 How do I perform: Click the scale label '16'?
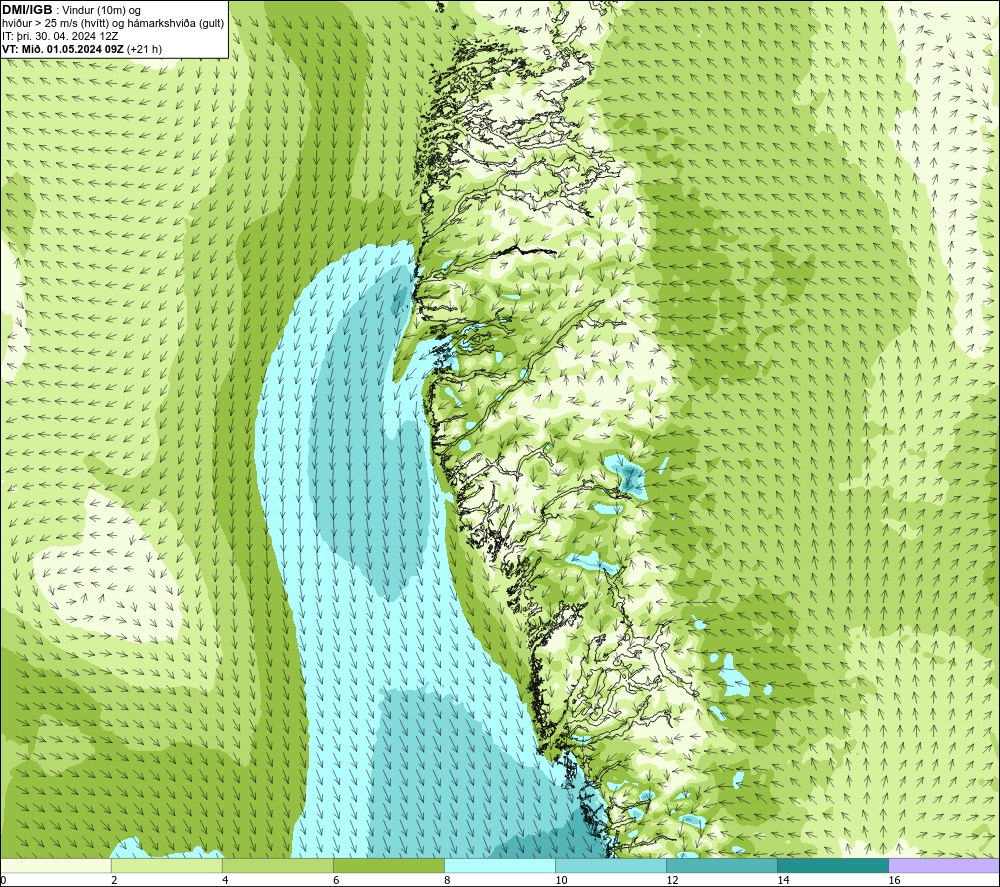point(893,881)
